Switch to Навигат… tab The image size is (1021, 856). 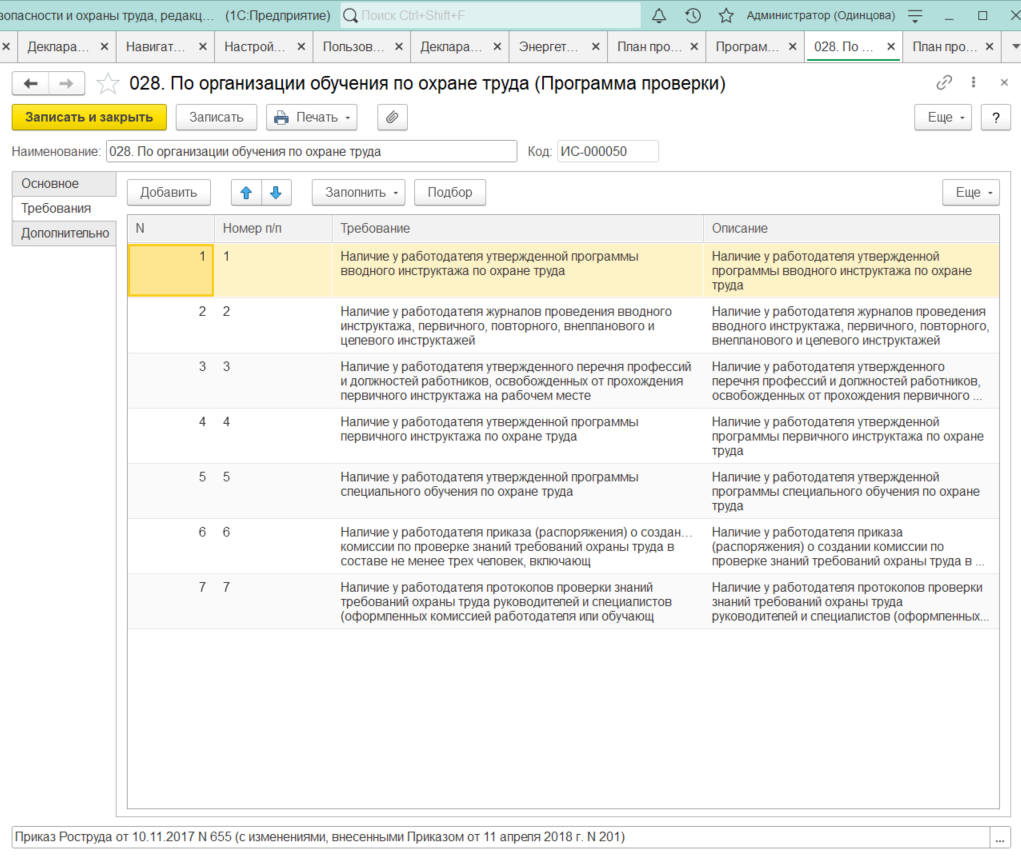155,47
